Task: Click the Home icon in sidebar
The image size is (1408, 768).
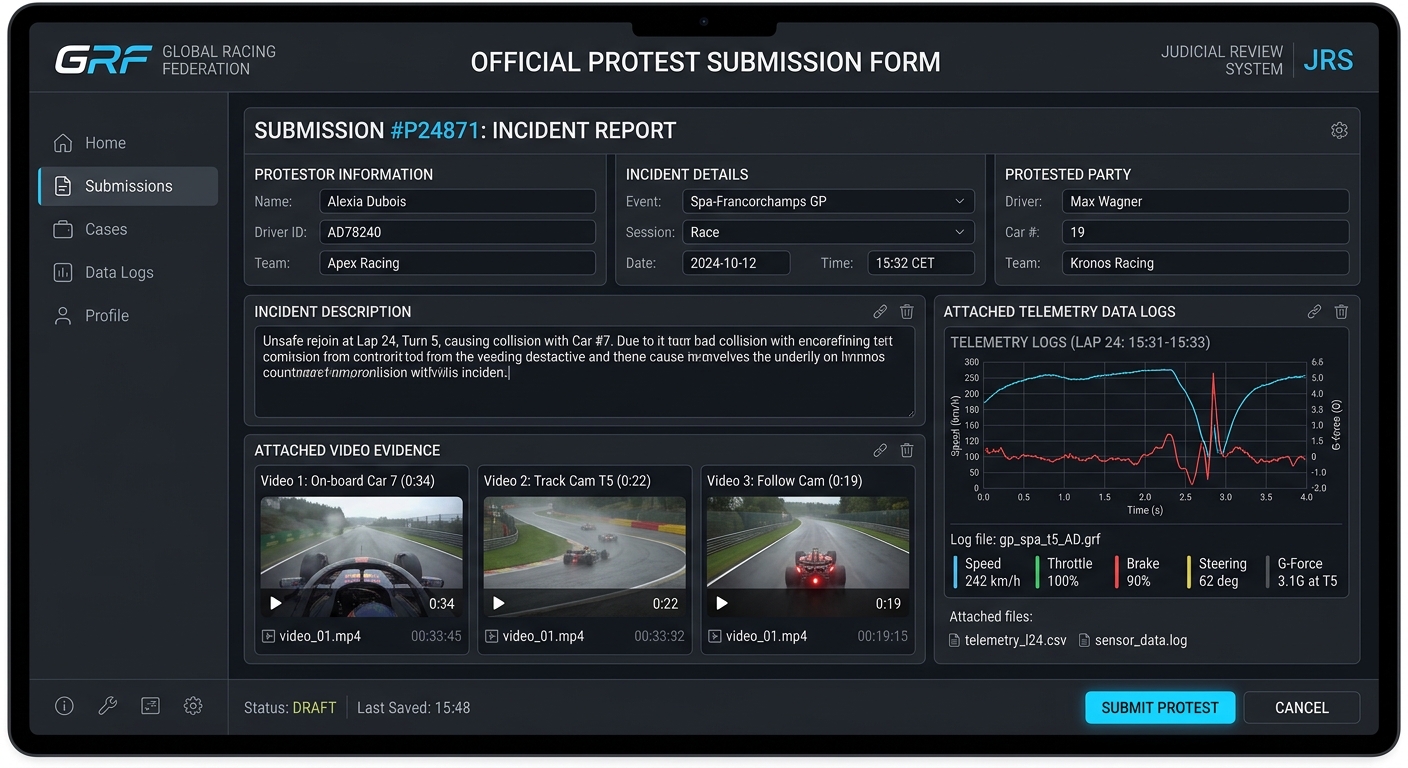Action: point(63,143)
